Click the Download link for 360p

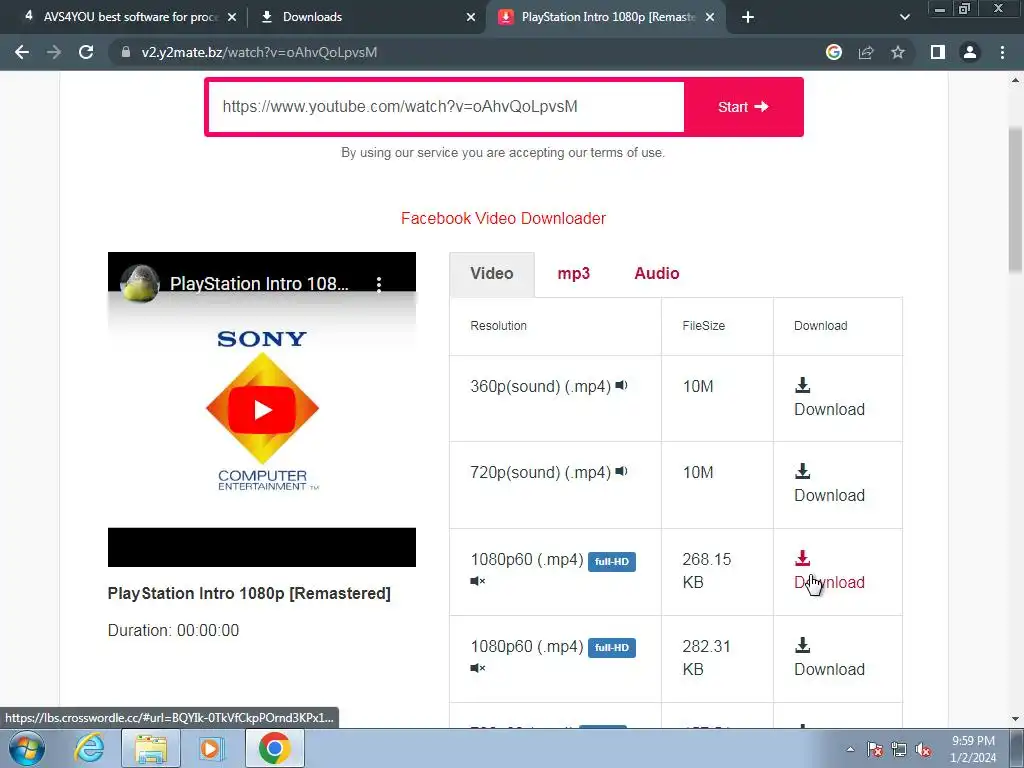click(829, 409)
